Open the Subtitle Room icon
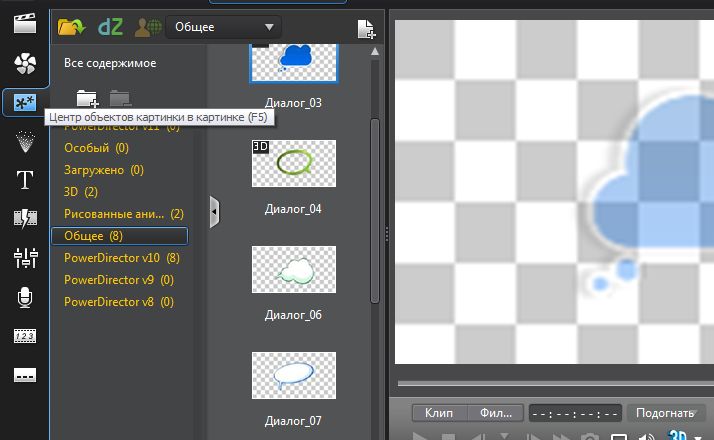The width and height of the screenshot is (714, 440). coord(24,375)
